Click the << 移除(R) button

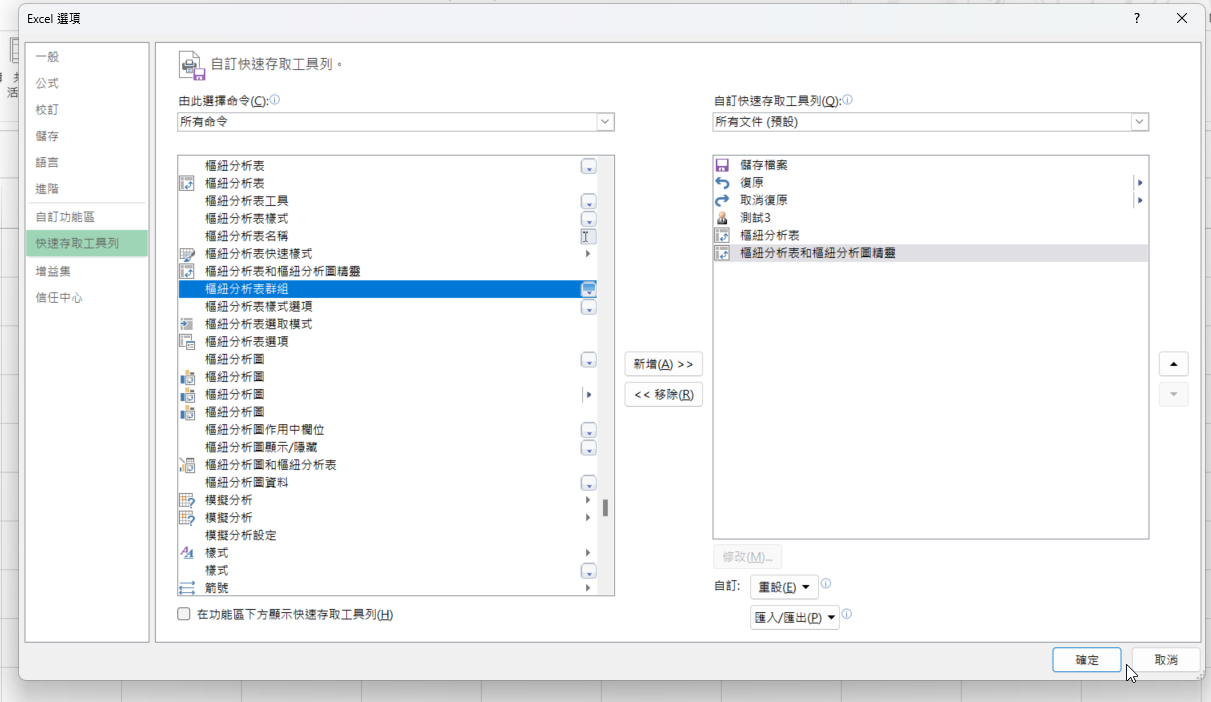click(x=663, y=394)
